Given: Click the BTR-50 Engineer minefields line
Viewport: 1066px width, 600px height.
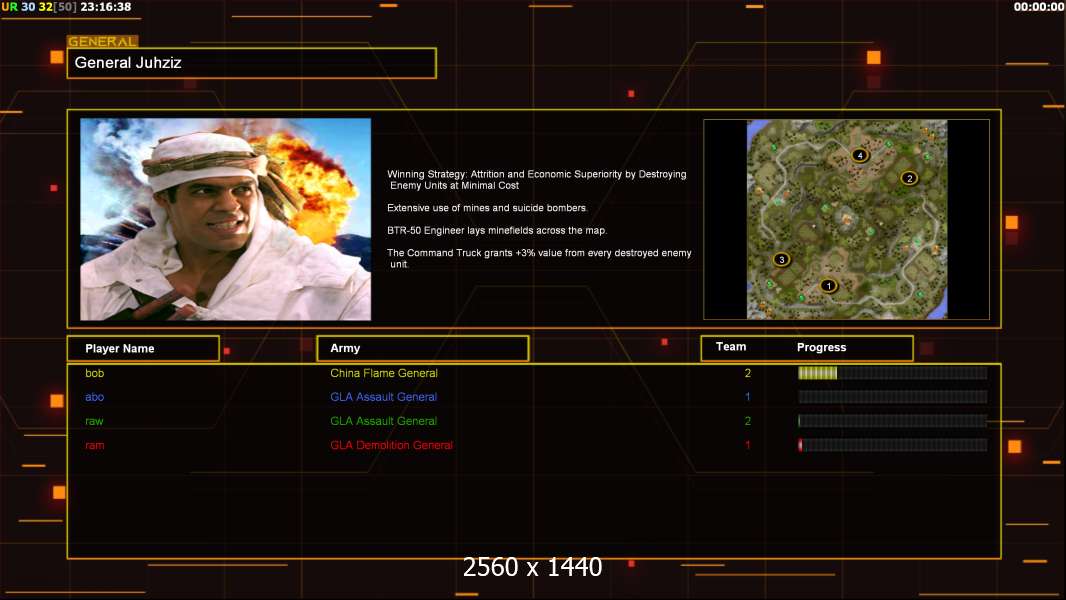Looking at the screenshot, I should (497, 230).
